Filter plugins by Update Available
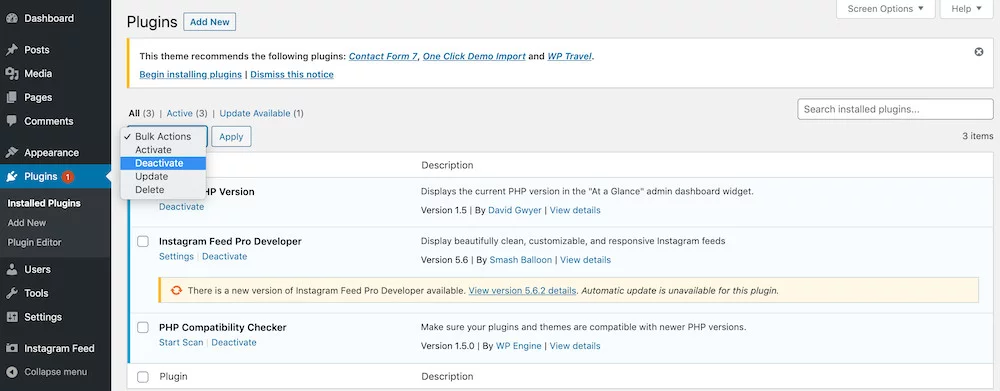1000x391 pixels. (x=255, y=114)
